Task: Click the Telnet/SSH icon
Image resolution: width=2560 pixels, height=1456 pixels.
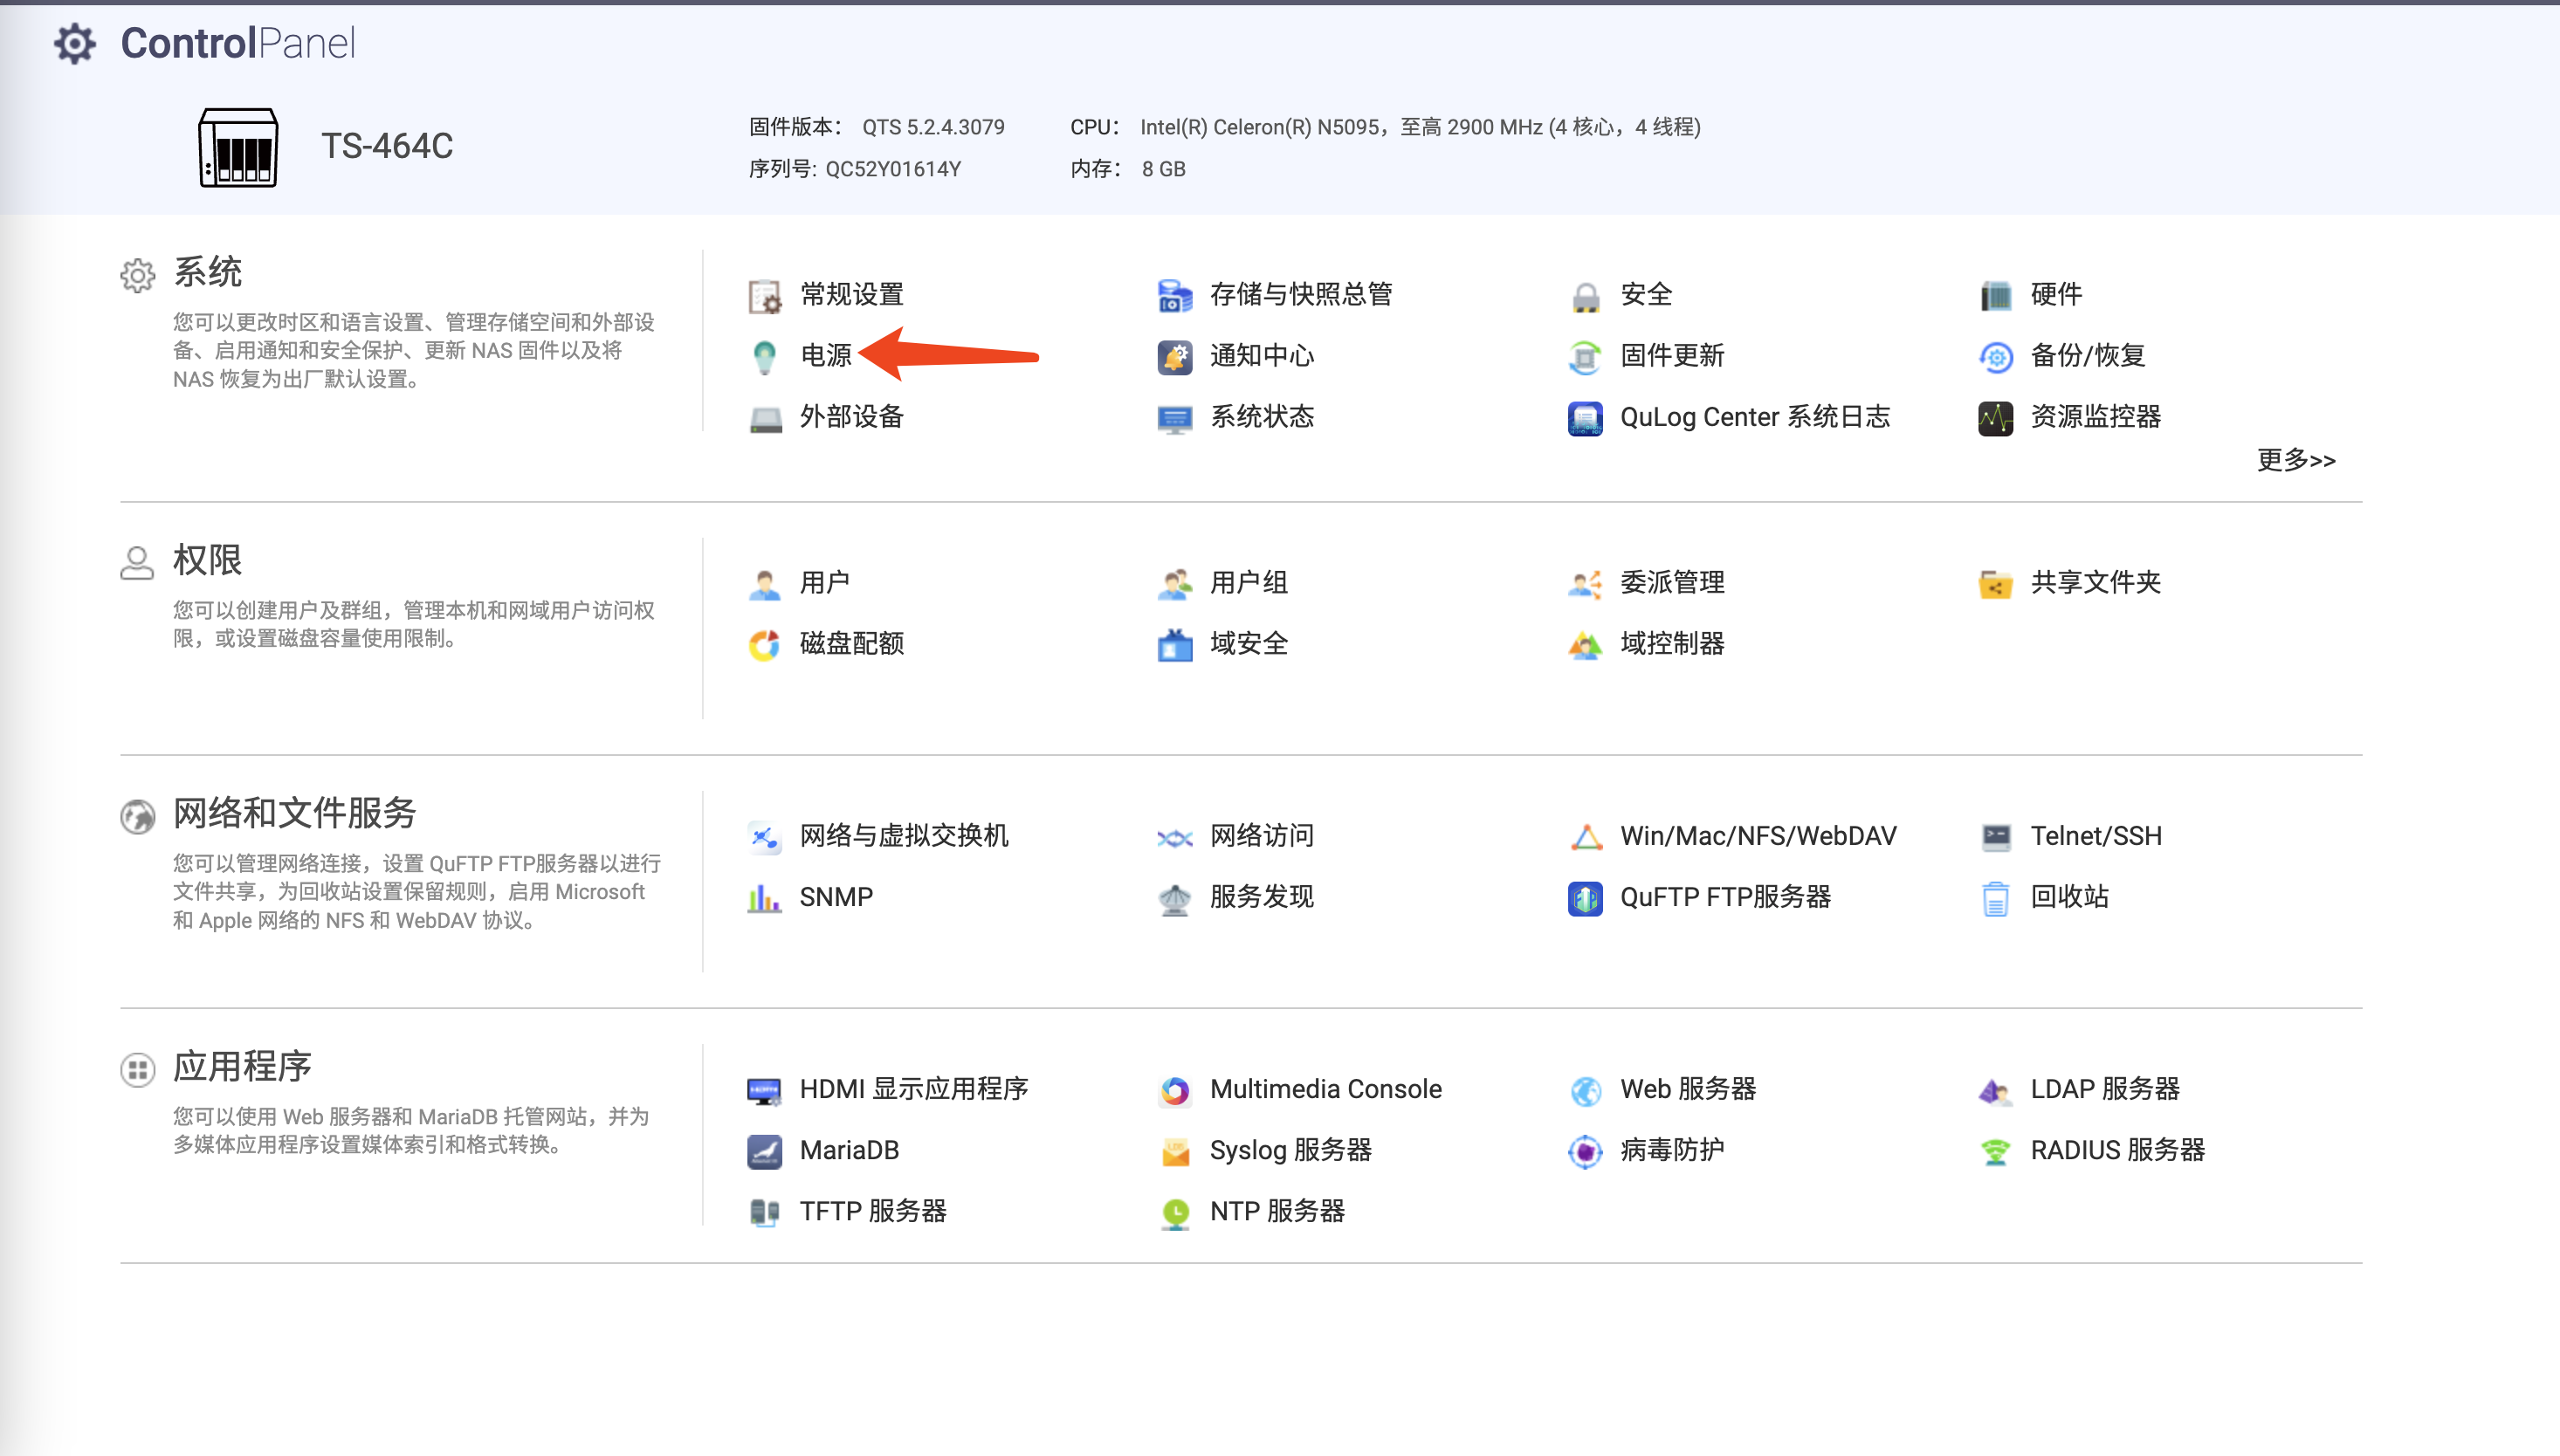Action: pos(1995,836)
